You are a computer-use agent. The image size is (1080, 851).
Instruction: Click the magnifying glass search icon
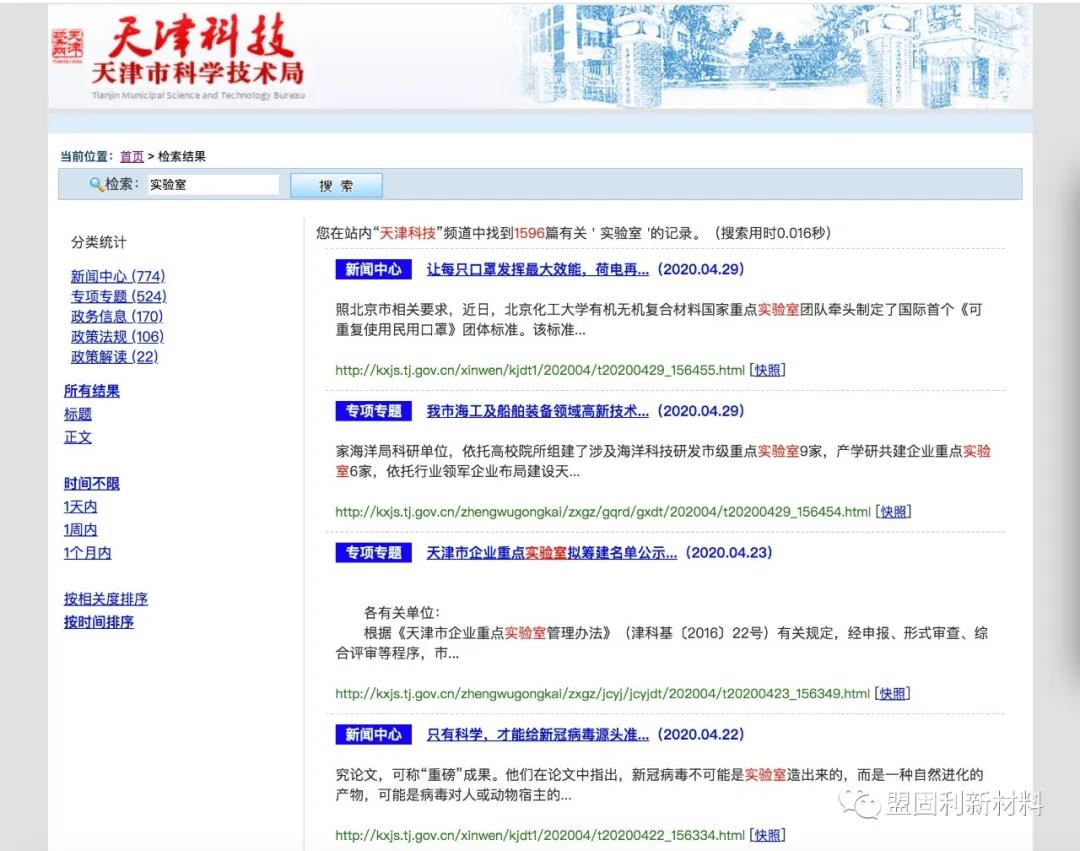coord(98,183)
